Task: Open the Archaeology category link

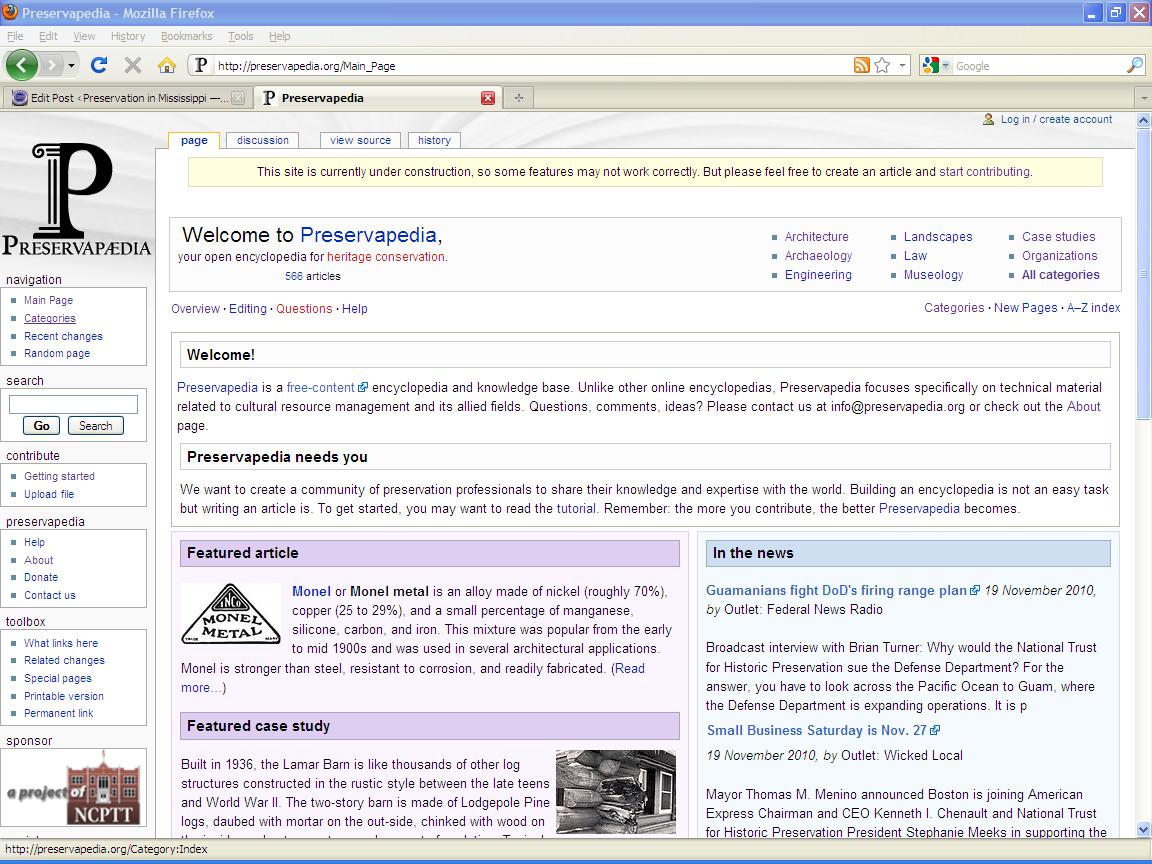Action: 818,256
